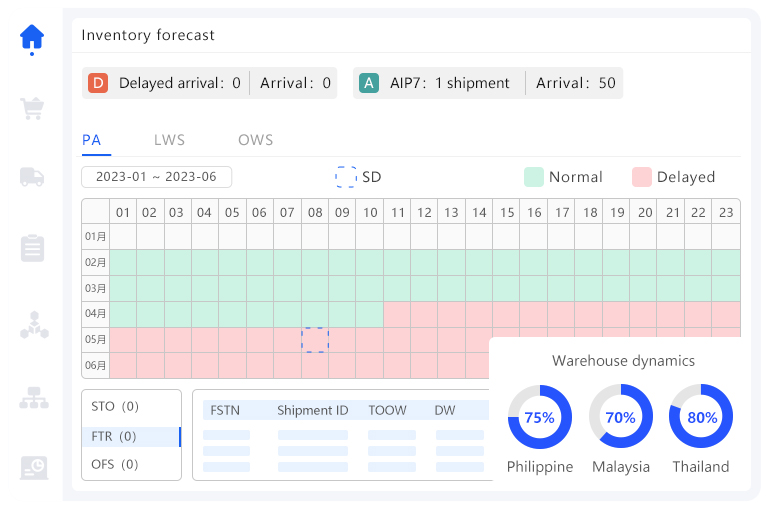Open the 2023-01 ~ 2023-06 date range picker

tap(156, 177)
